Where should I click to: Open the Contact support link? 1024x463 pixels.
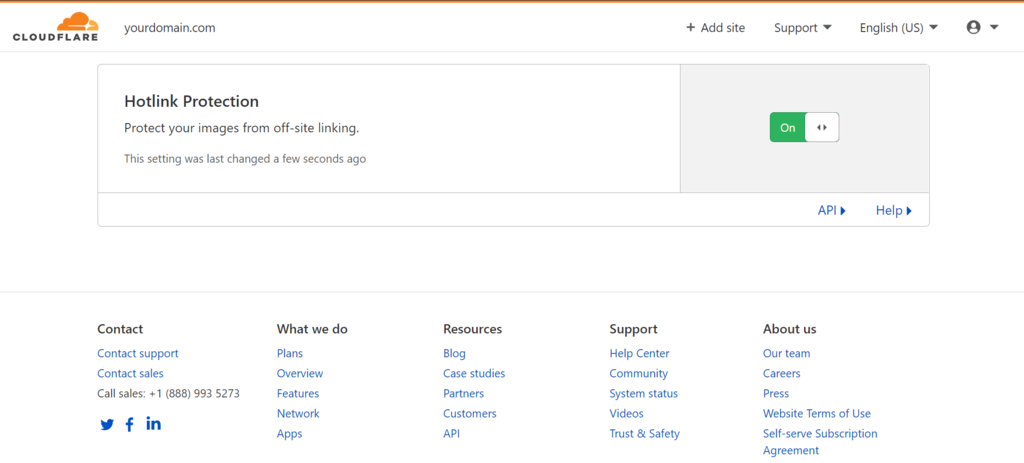click(138, 353)
